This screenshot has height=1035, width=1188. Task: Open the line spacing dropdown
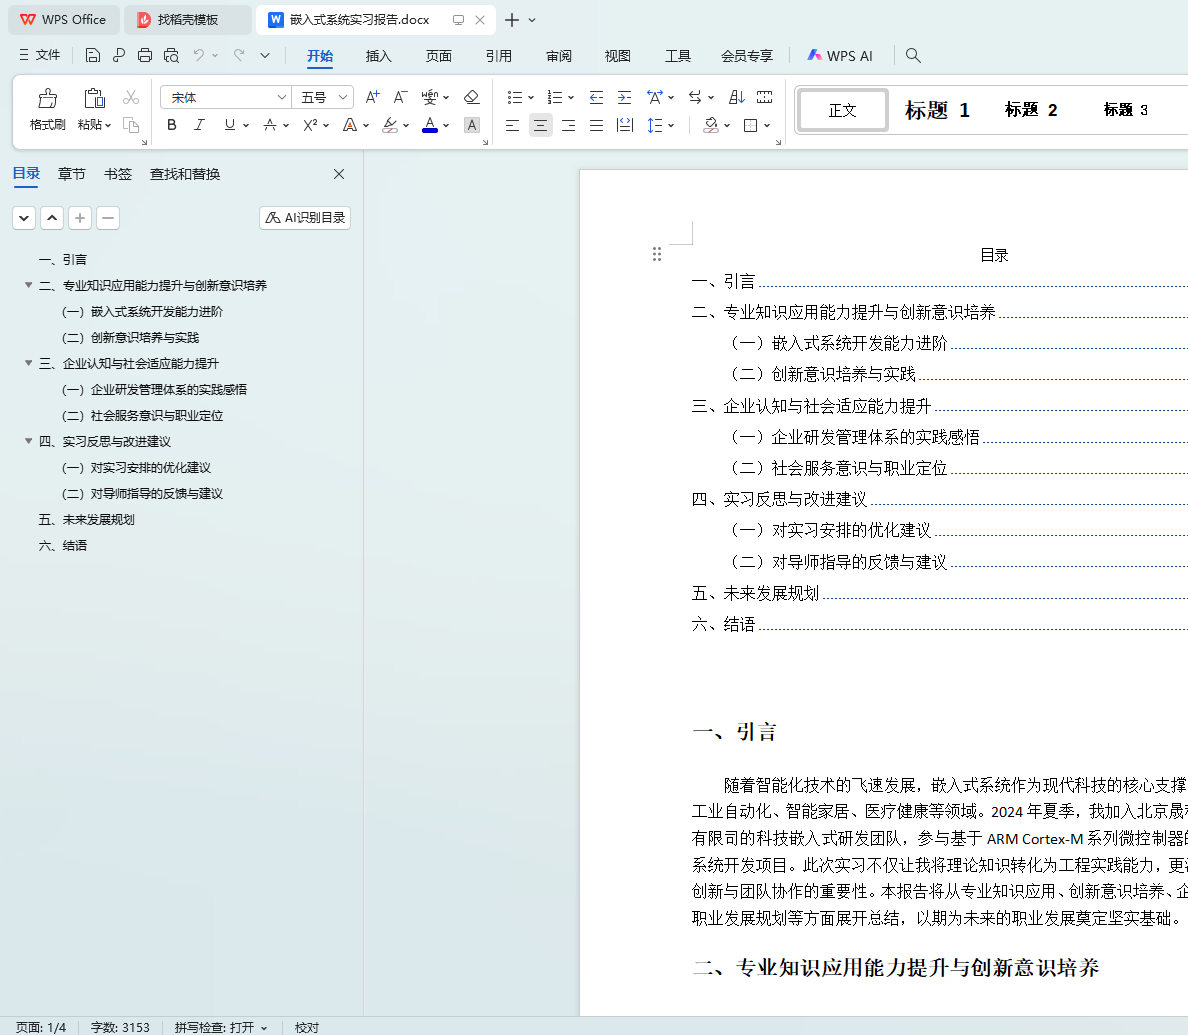coord(671,126)
